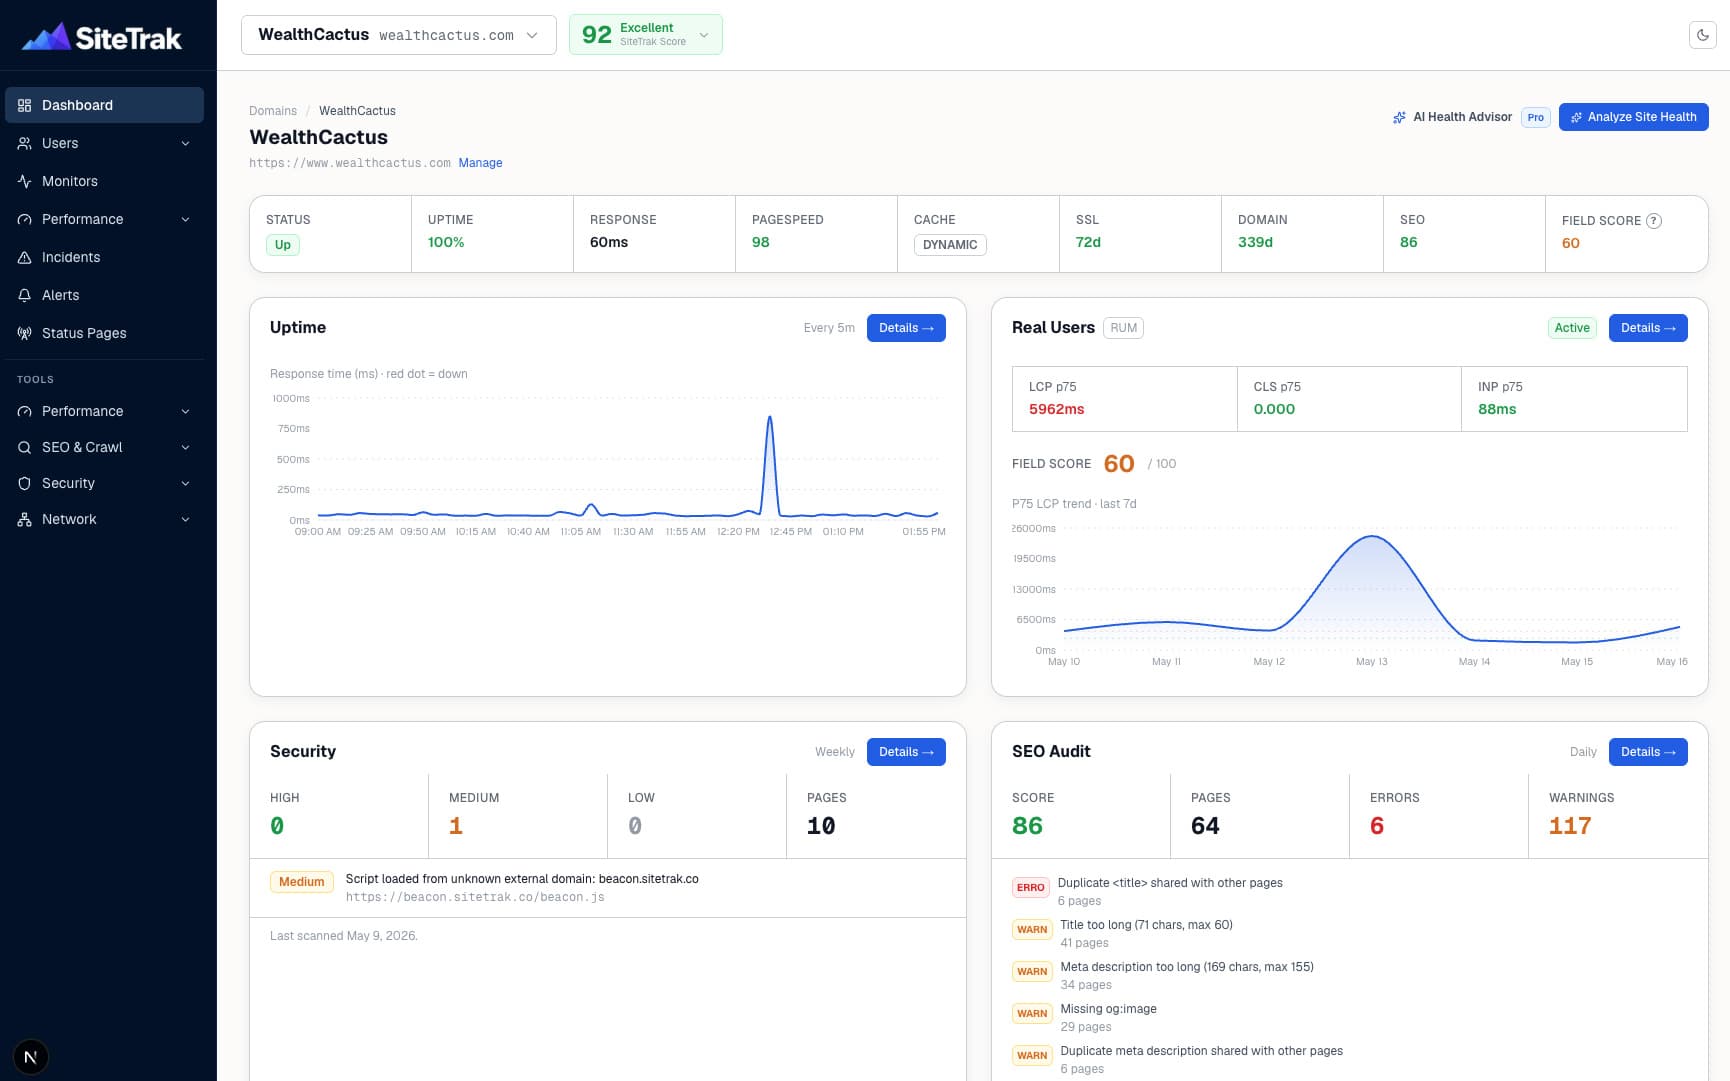Screen dimensions: 1730x1081
Task: Click the SEO & Crawl magnifier icon
Action: [25, 447]
